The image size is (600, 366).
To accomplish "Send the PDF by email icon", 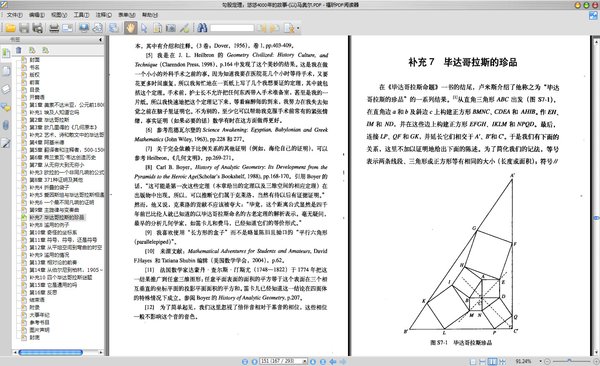I will tap(67, 28).
